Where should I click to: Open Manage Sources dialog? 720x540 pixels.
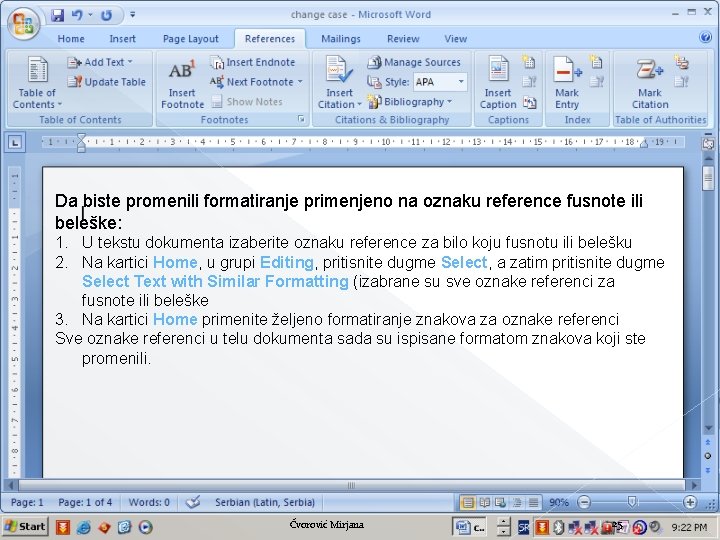coord(414,62)
